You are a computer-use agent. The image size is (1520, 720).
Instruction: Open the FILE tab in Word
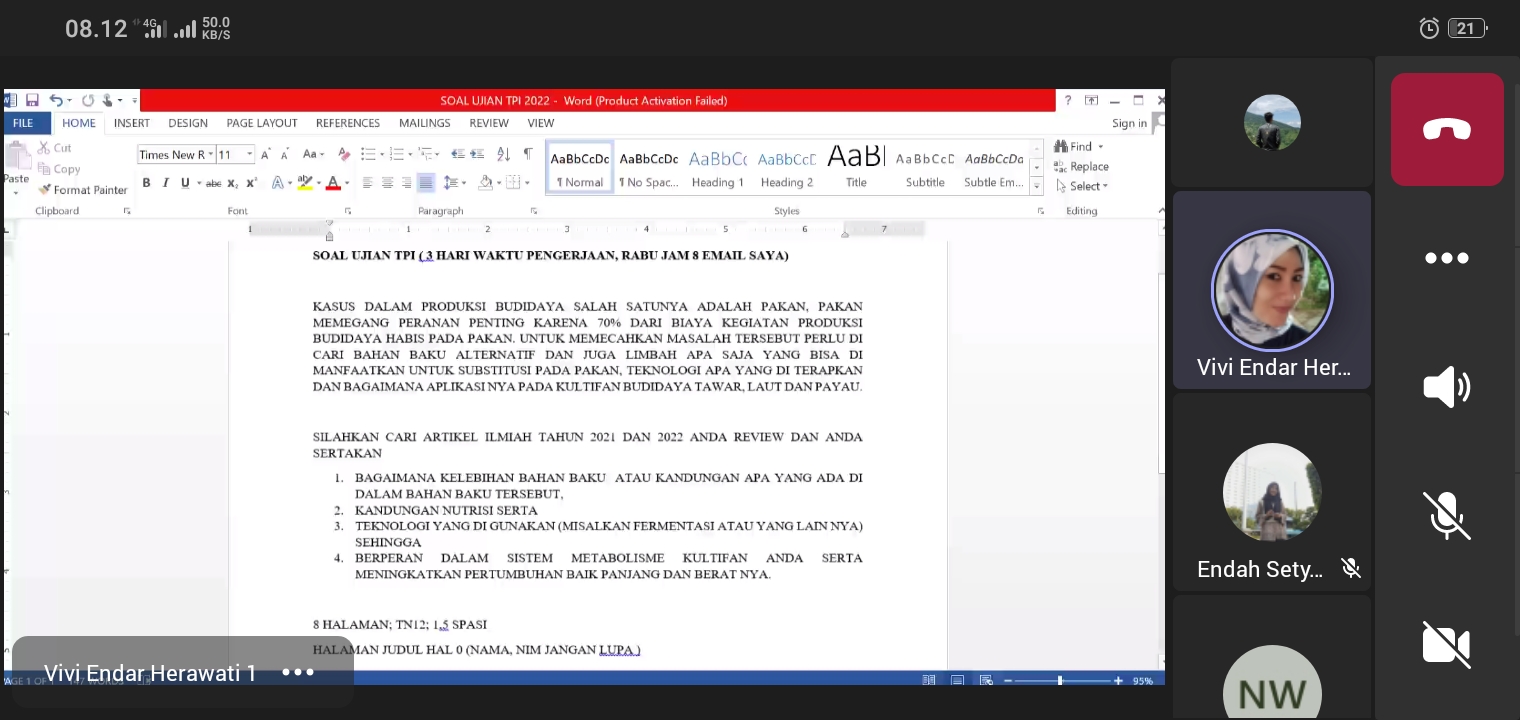(x=23, y=123)
